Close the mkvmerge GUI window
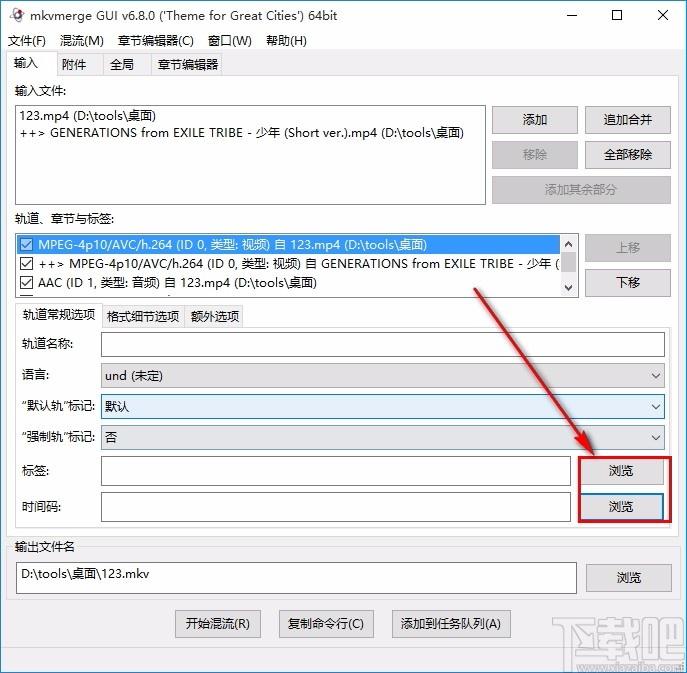Image resolution: width=687 pixels, height=673 pixels. [663, 15]
